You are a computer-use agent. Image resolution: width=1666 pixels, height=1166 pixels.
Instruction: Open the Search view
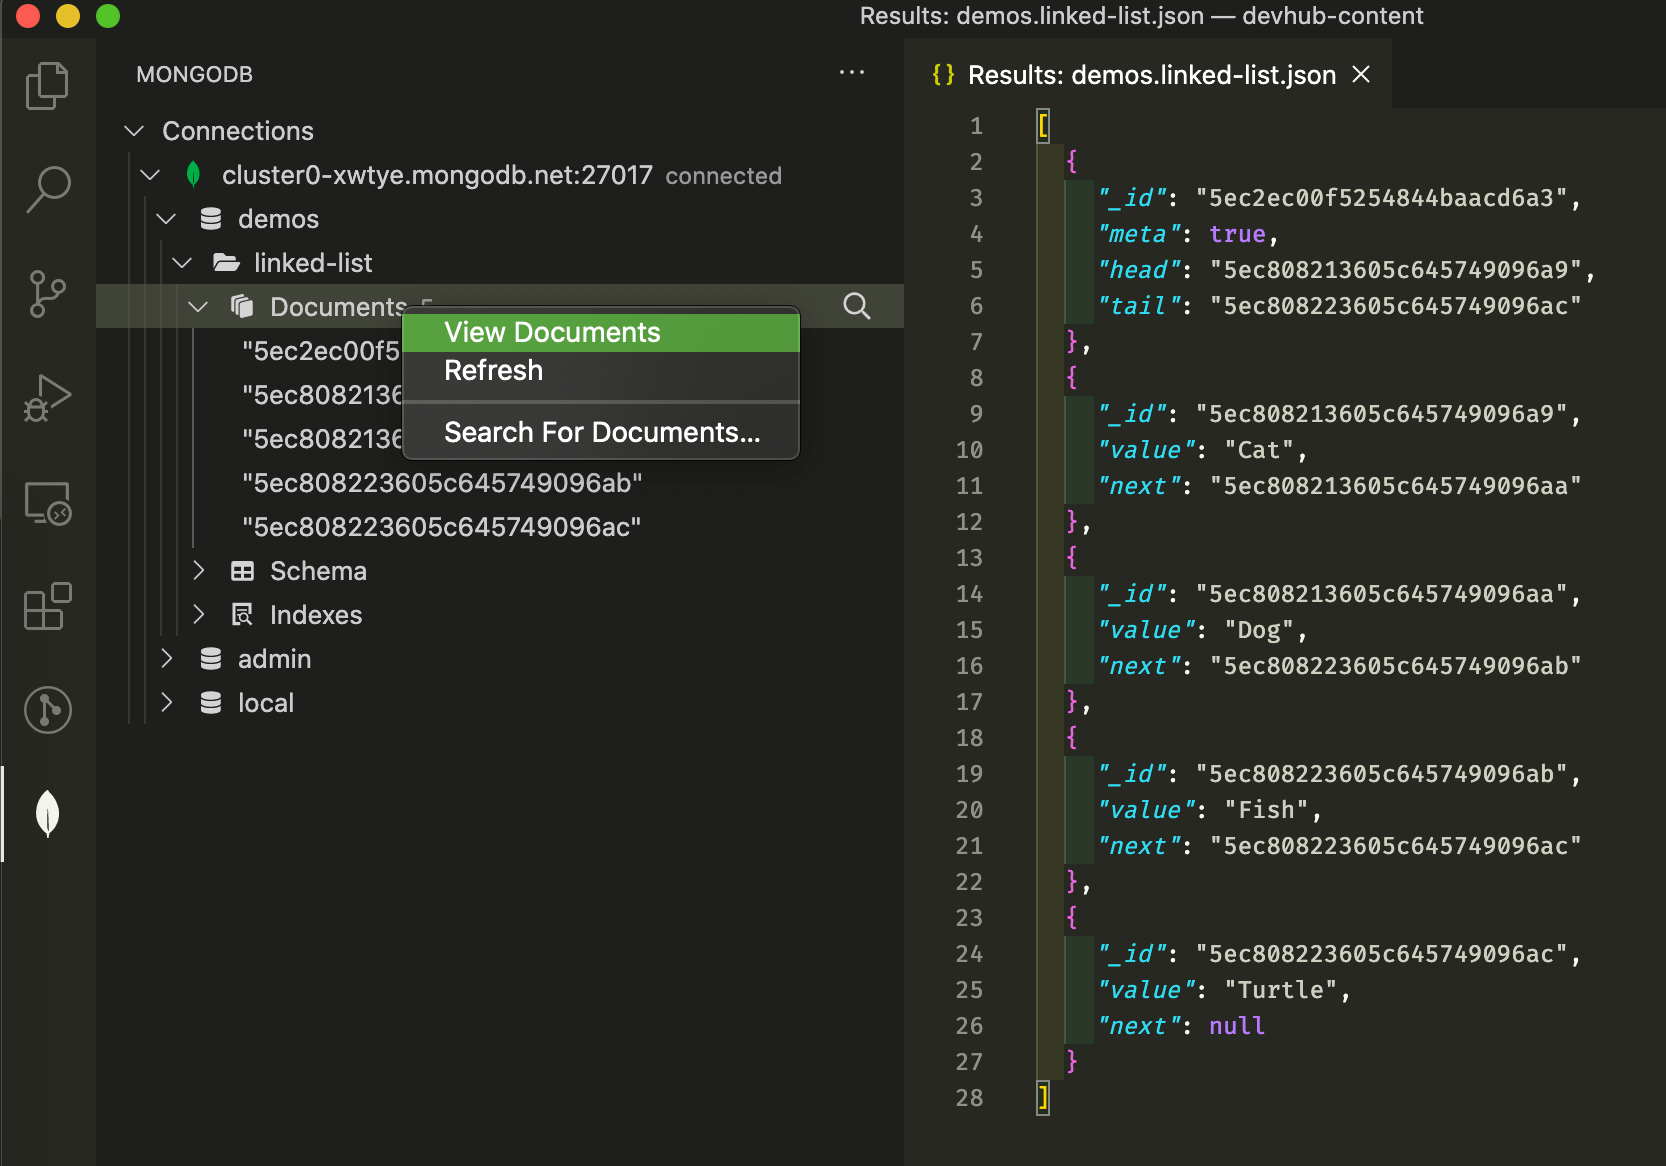click(47, 190)
